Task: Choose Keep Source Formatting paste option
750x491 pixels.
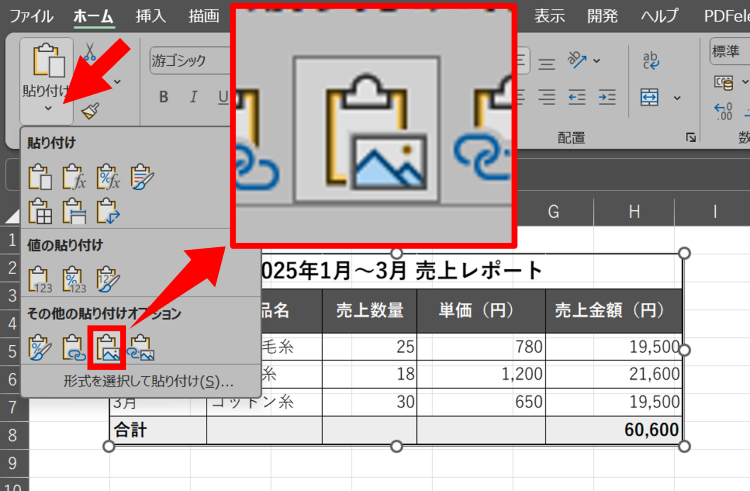Action: point(142,177)
